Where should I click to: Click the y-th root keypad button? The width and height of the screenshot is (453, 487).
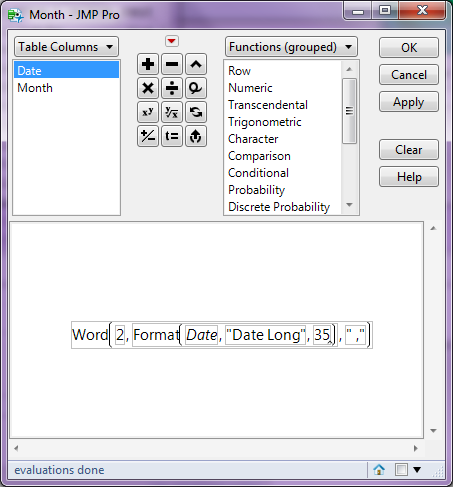point(172,112)
